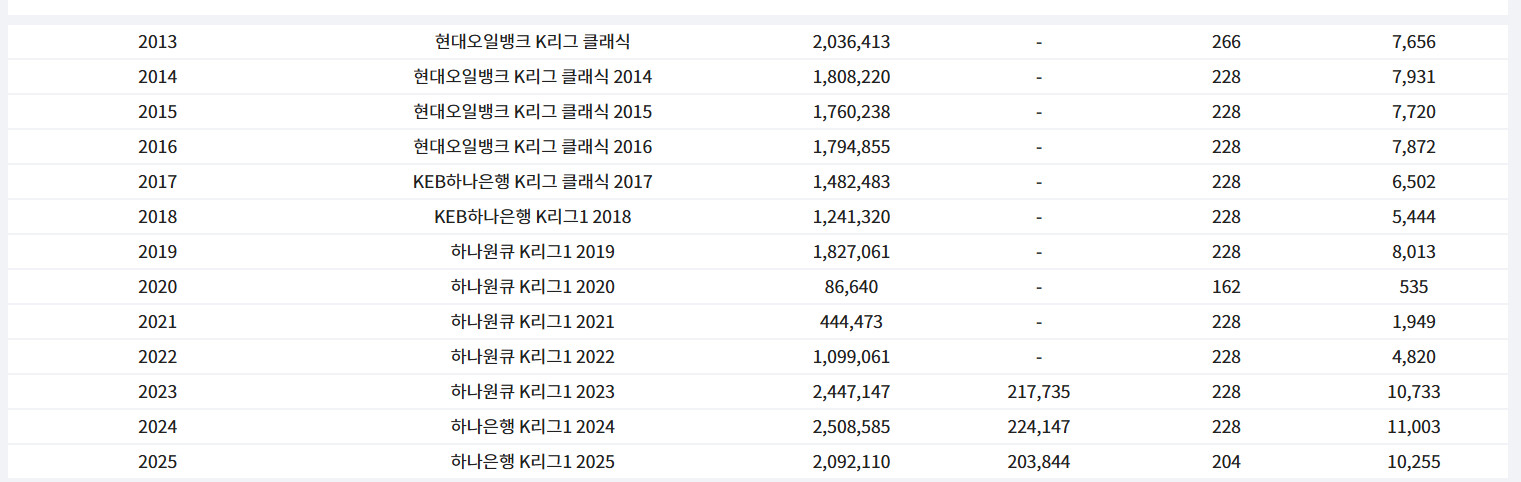Click the 2016 year cell
This screenshot has height=482, width=1521.
point(157,147)
